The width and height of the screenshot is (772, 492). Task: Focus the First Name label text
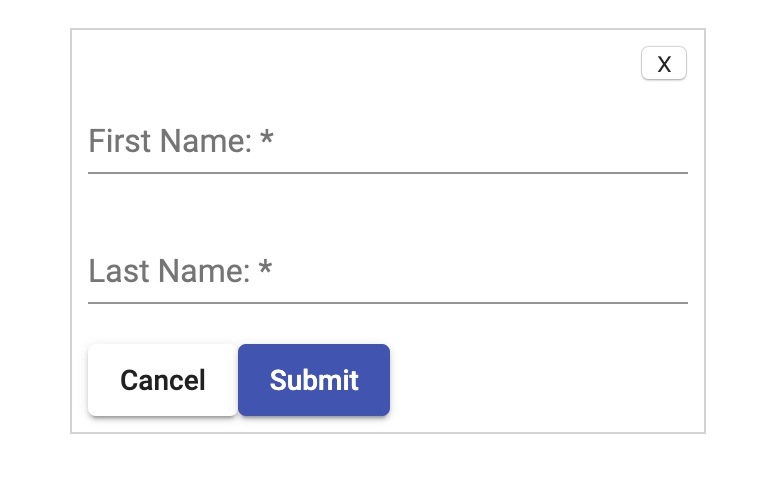(170, 141)
